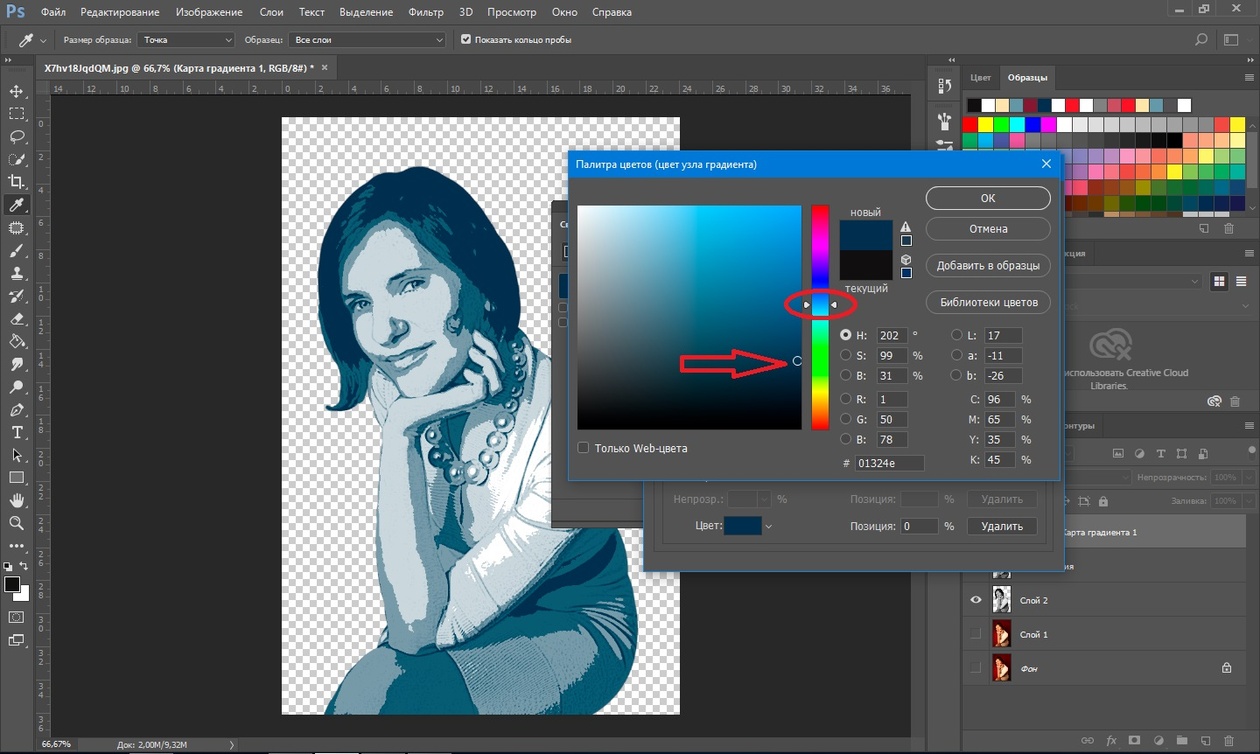
Task: Select the Zoom magnifier tool
Action: click(17, 523)
